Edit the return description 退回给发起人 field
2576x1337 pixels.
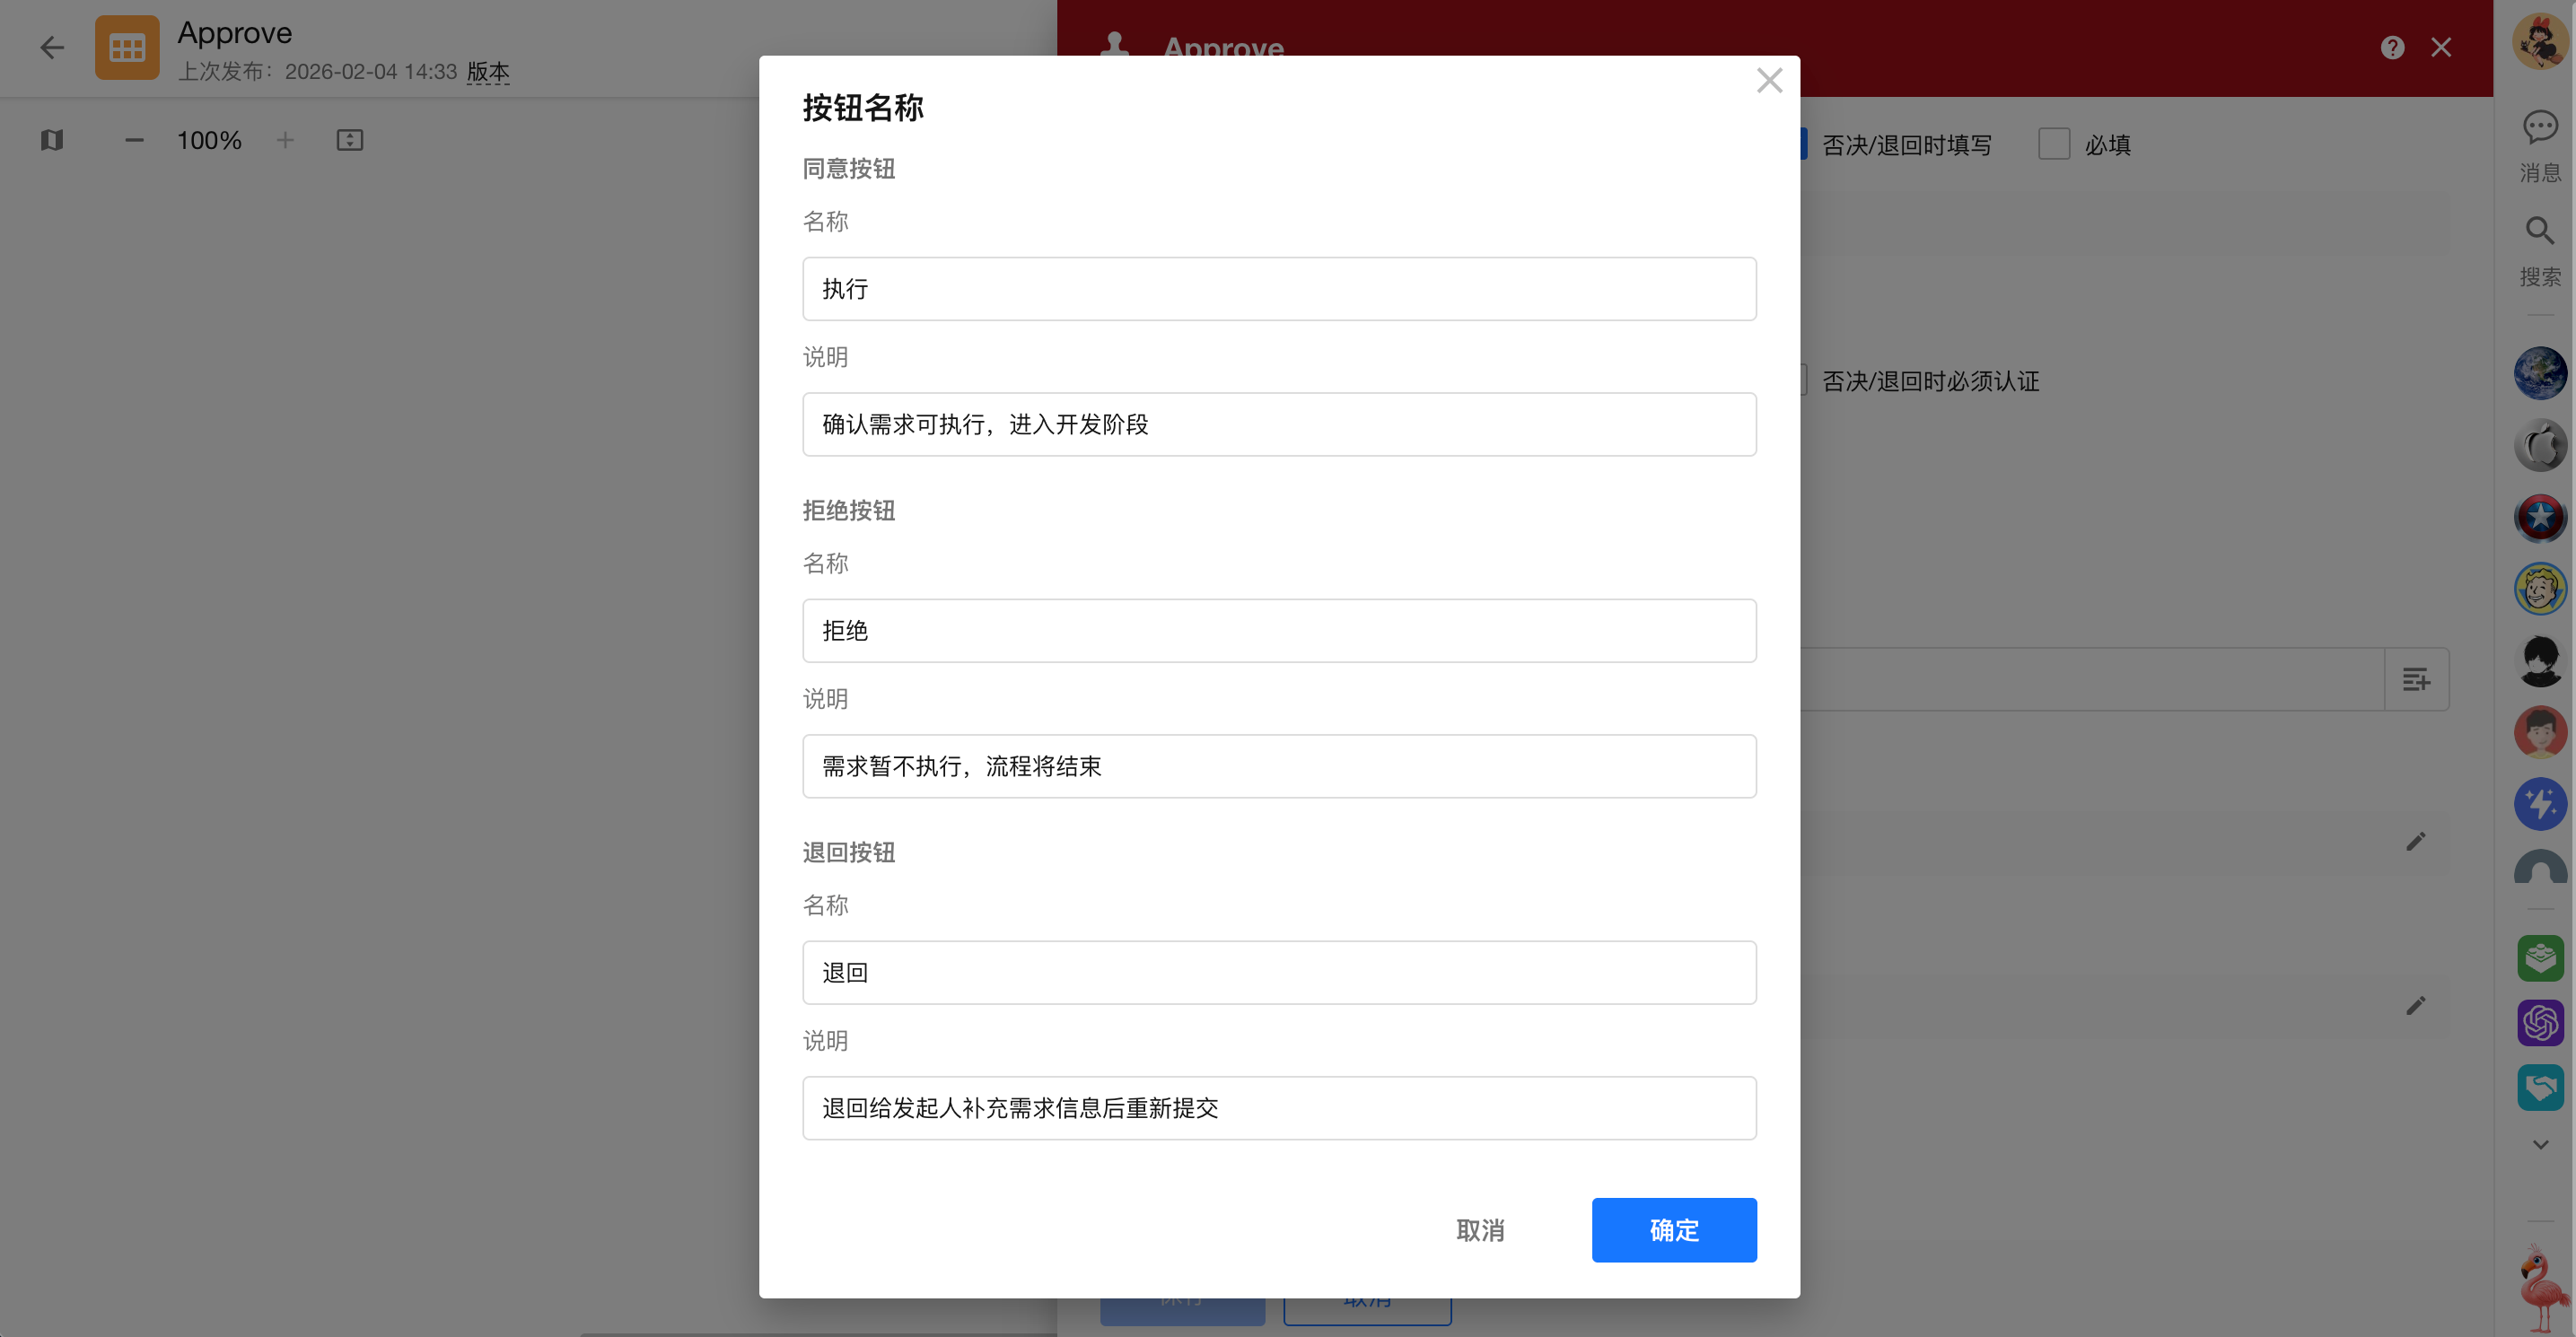[x=1278, y=1108]
